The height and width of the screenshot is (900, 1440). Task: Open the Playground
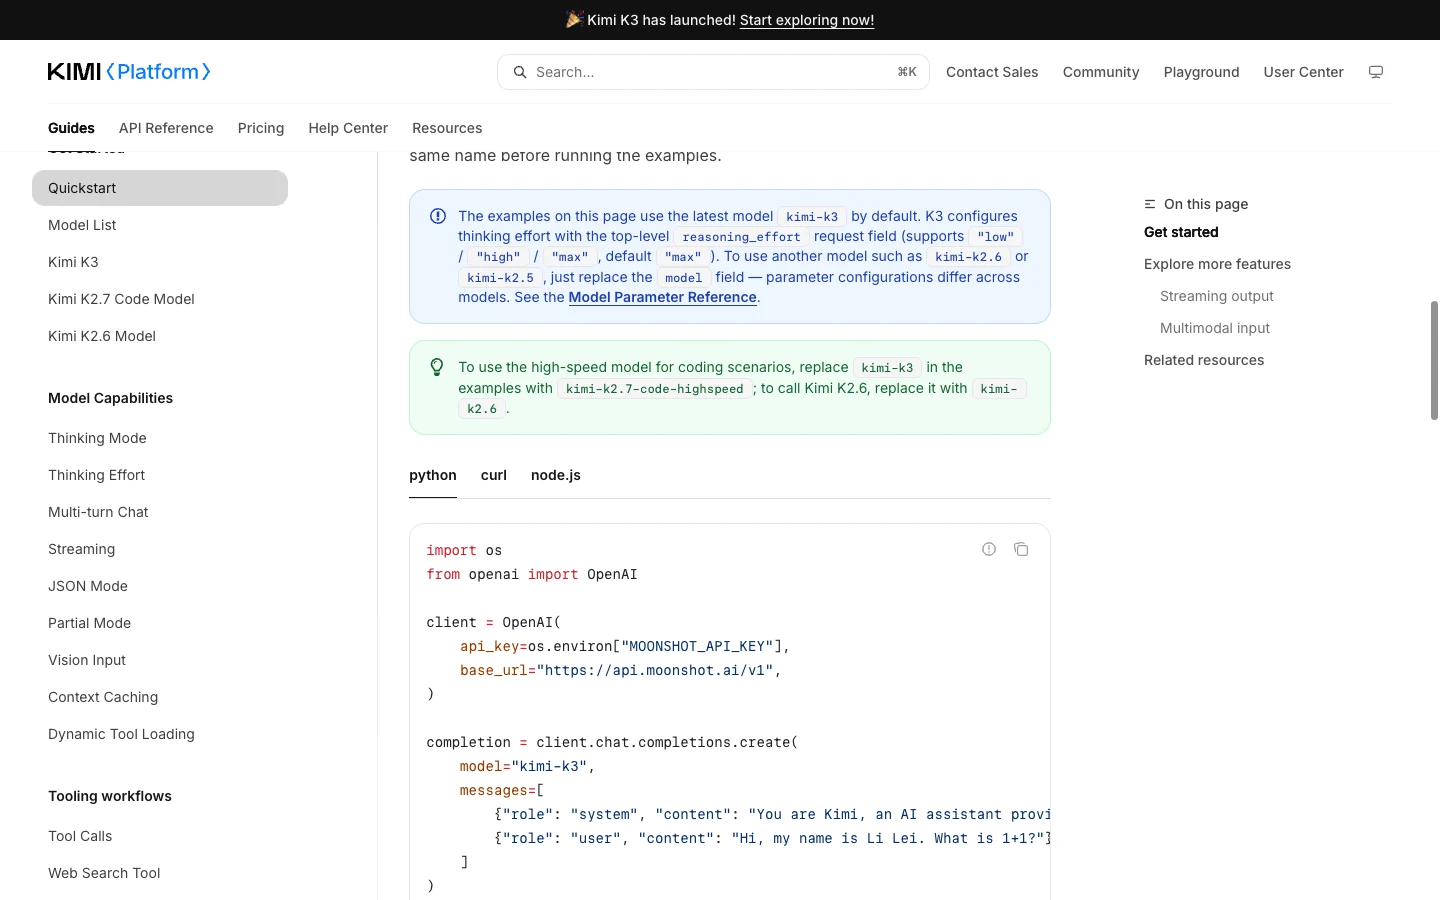click(1201, 72)
